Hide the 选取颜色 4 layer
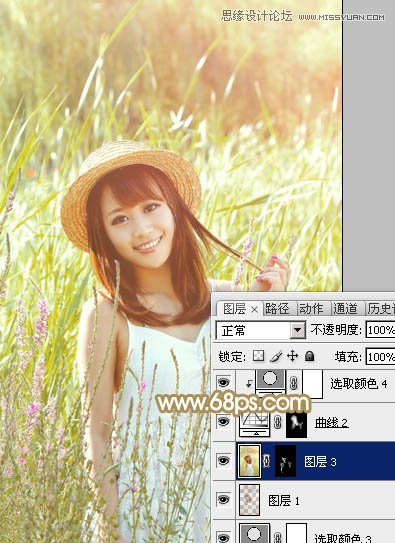The height and width of the screenshot is (543, 395). [224, 382]
